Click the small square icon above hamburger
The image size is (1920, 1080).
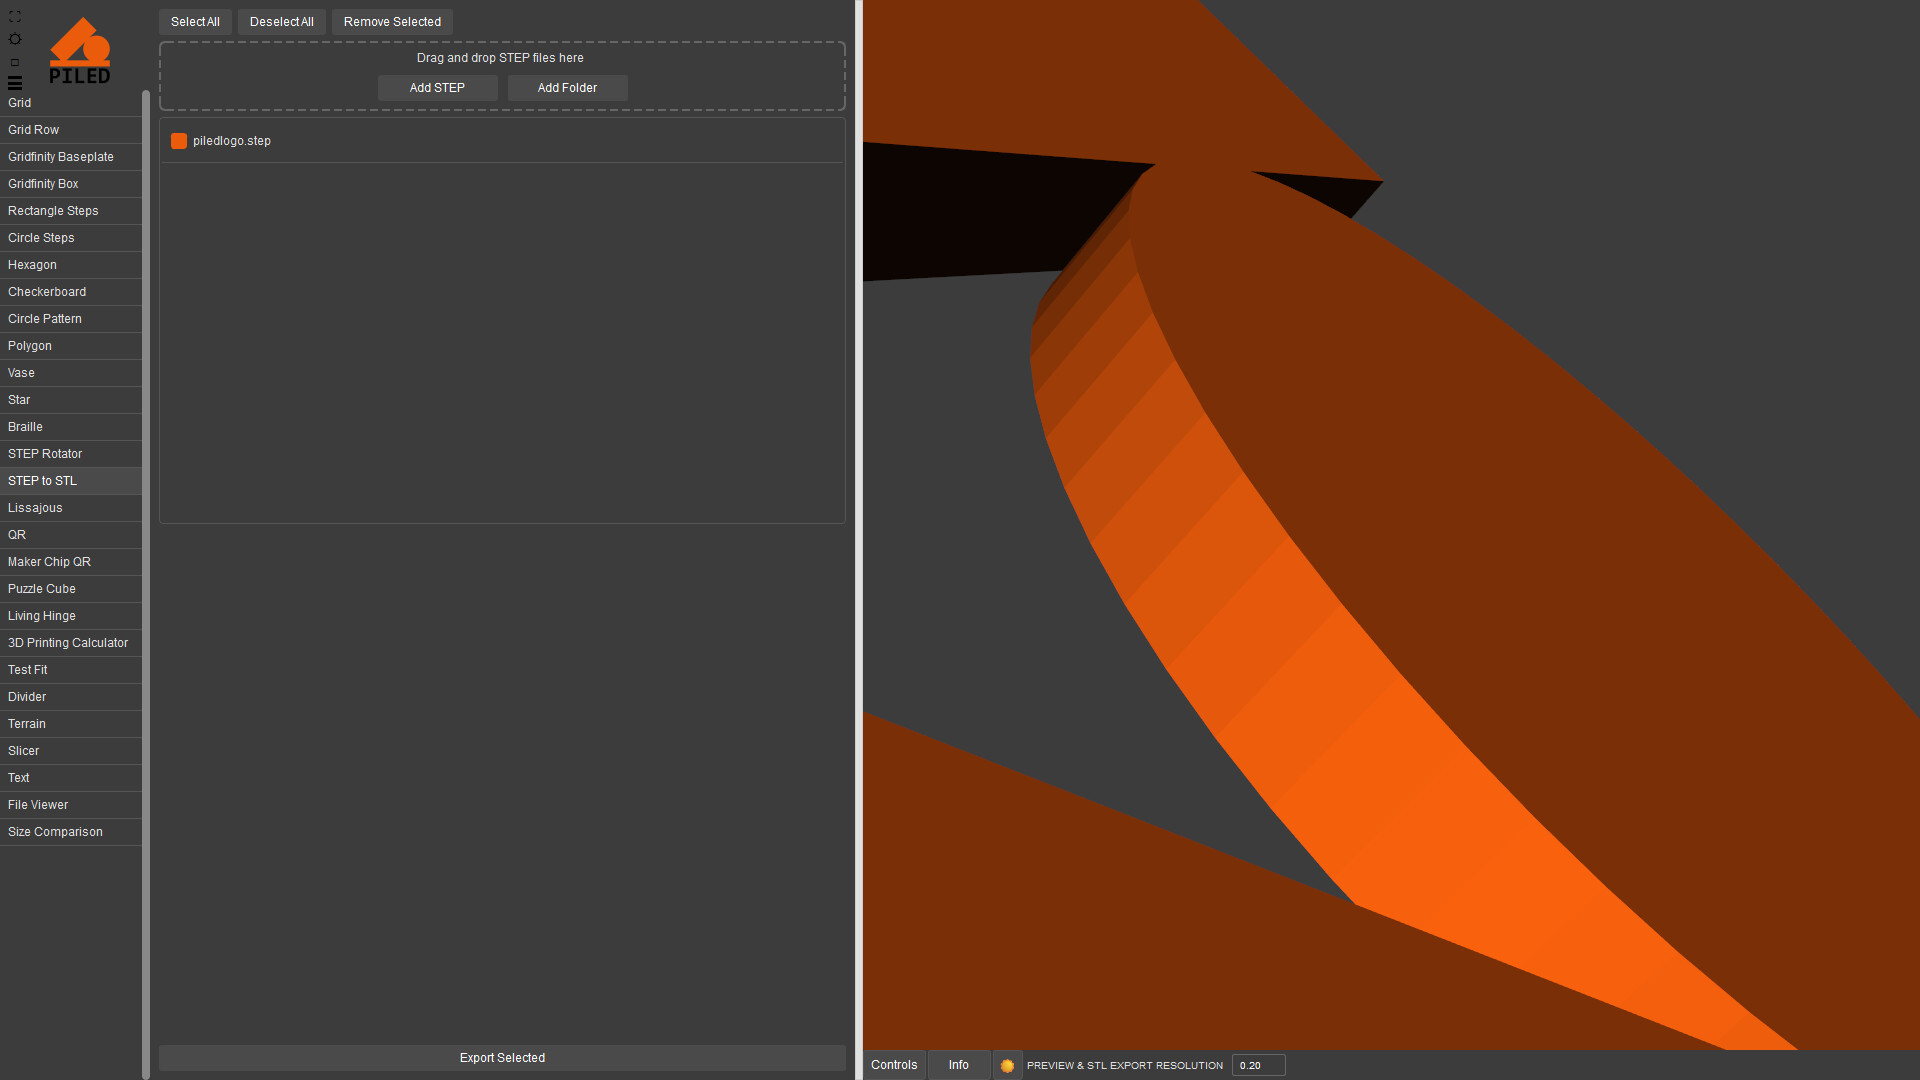tap(15, 62)
